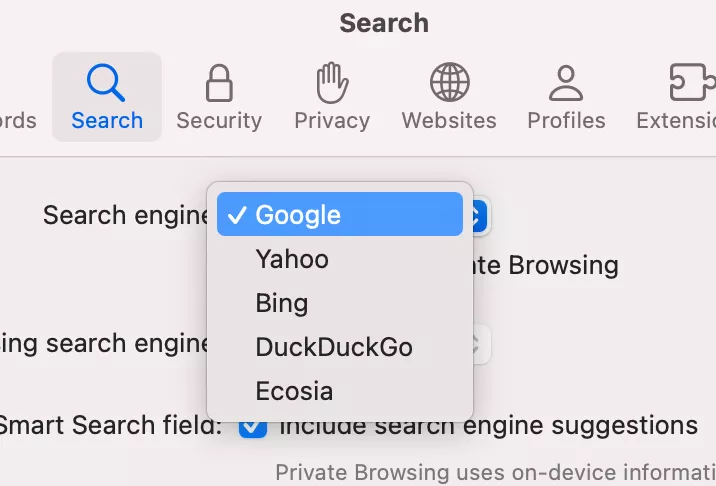Screen dimensions: 716x486
Task: Click the checkmark beside Google
Action: pos(237,215)
